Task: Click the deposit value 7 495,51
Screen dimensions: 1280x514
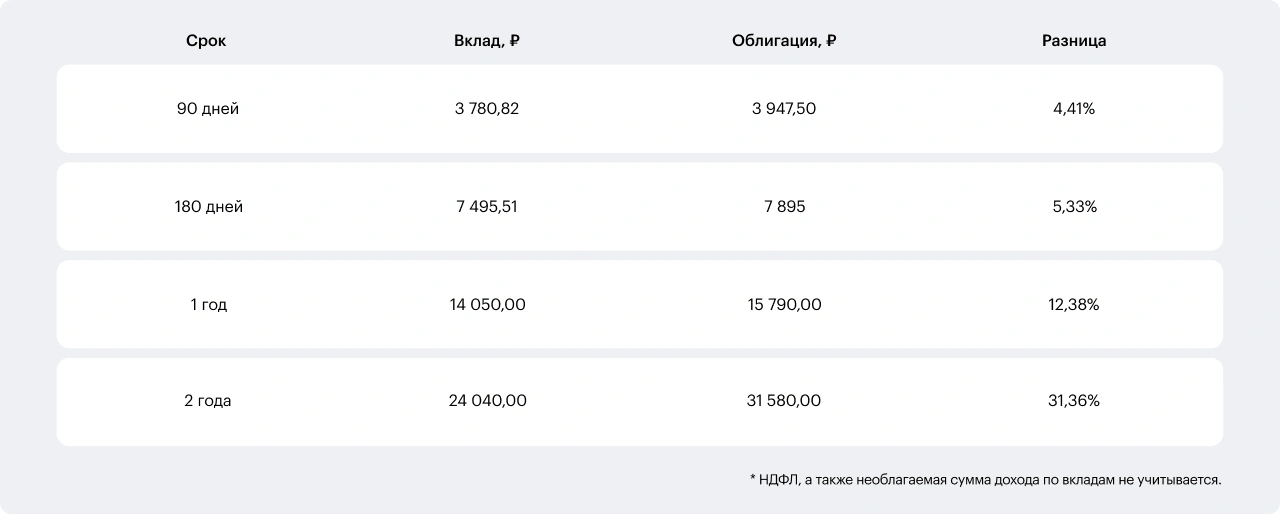Action: pyautogui.click(x=487, y=207)
